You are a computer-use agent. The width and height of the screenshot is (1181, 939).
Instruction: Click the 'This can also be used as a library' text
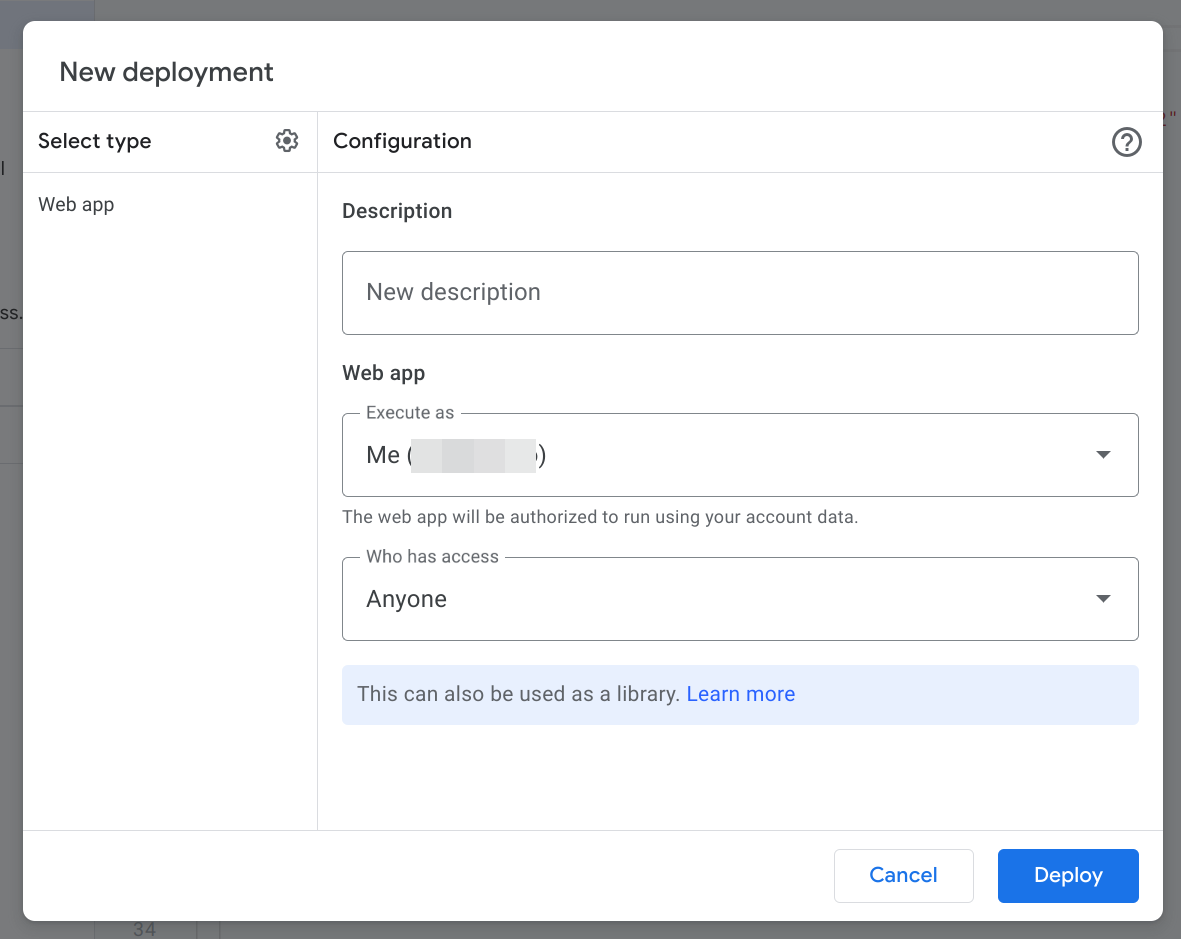[x=518, y=694]
